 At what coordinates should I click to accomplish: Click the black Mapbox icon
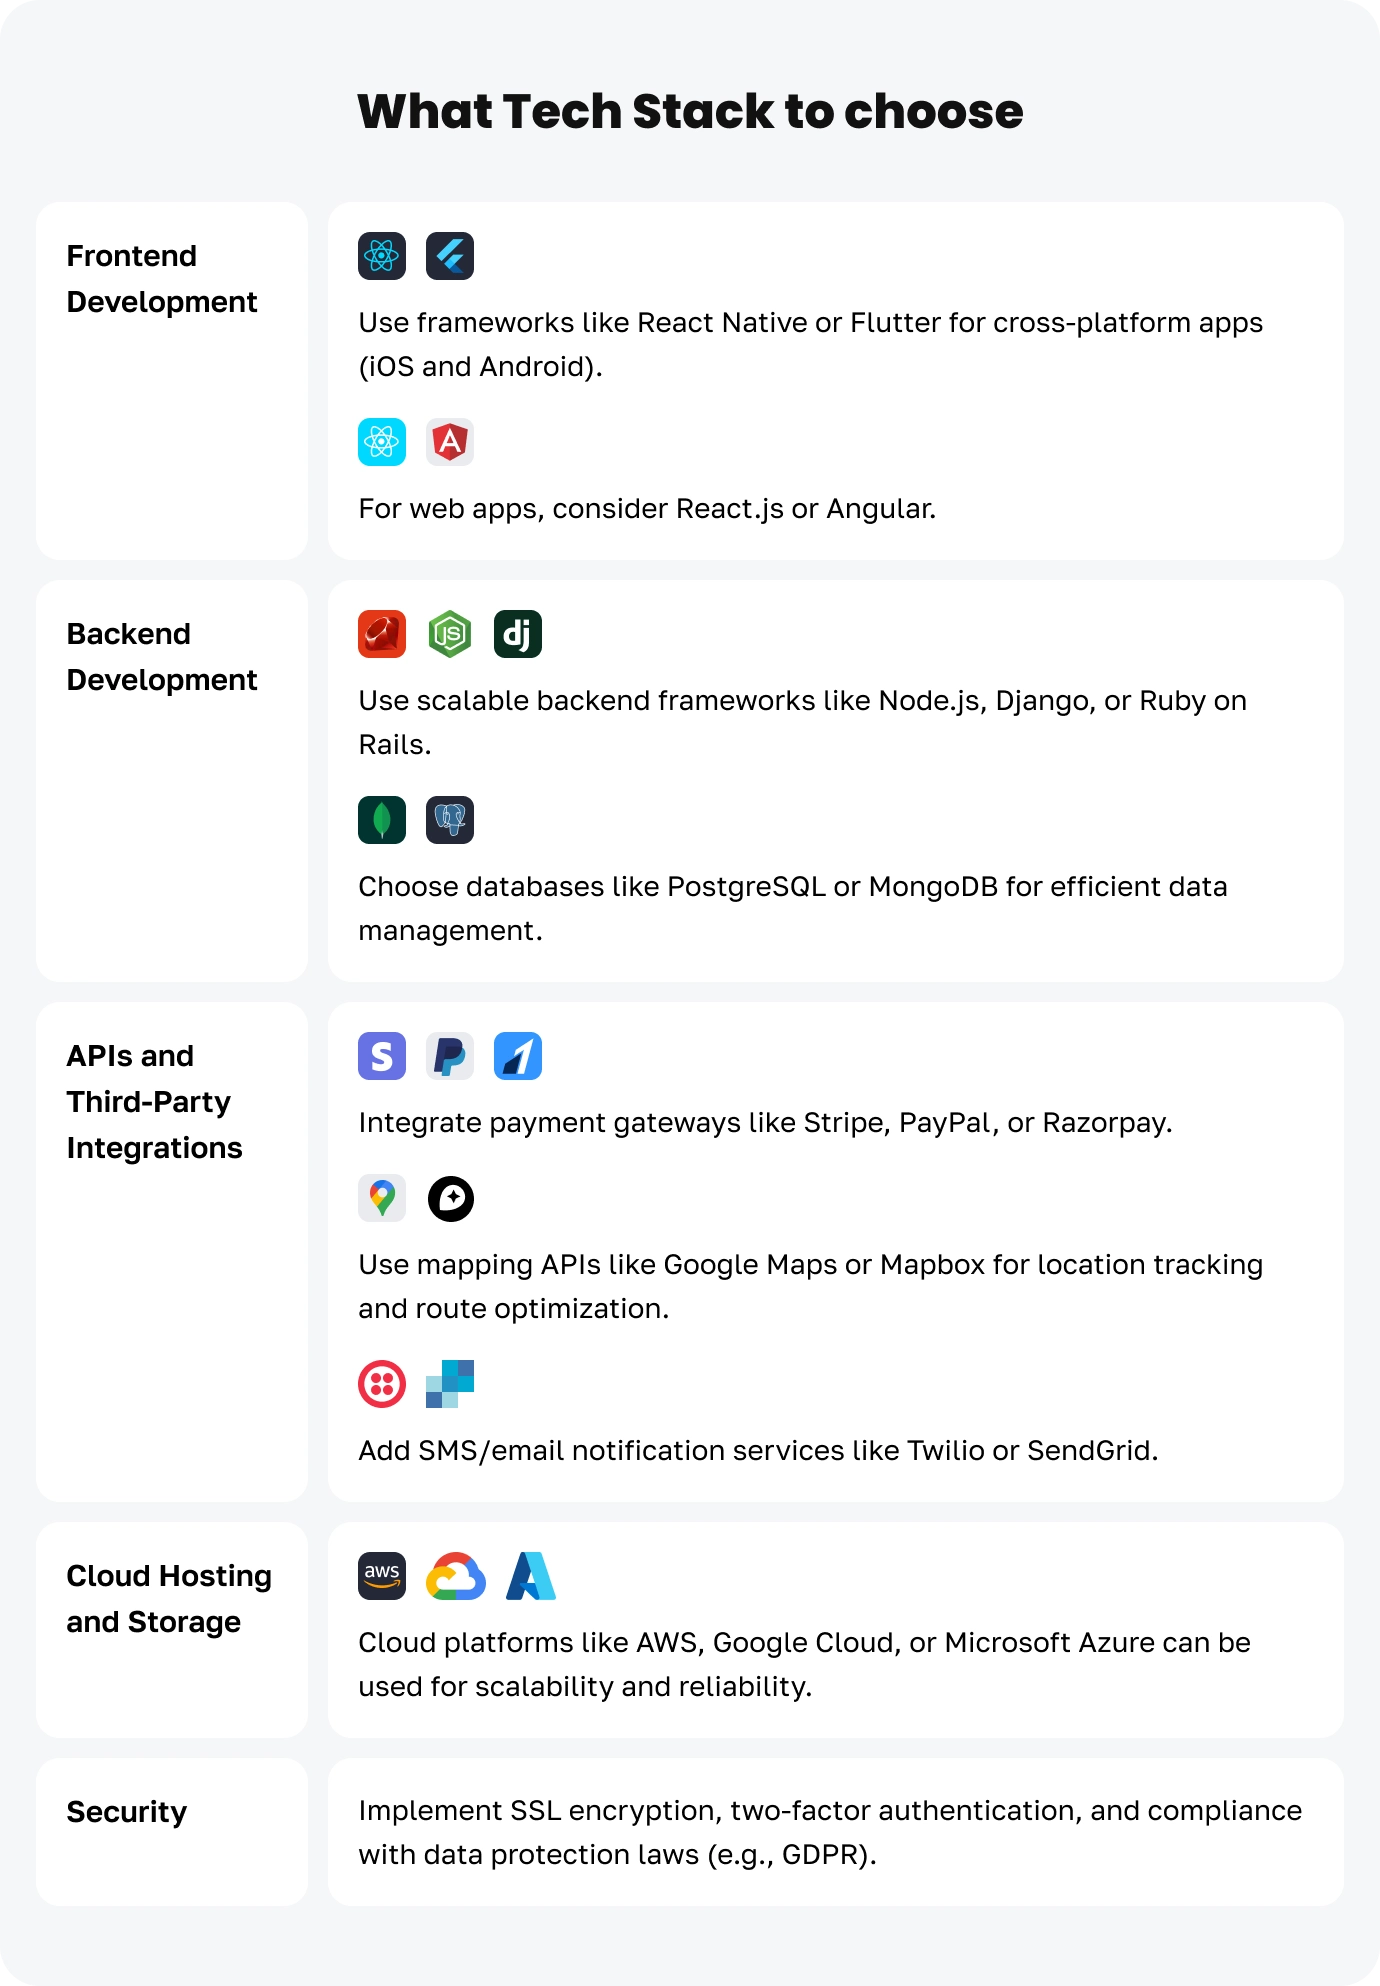(x=450, y=1198)
